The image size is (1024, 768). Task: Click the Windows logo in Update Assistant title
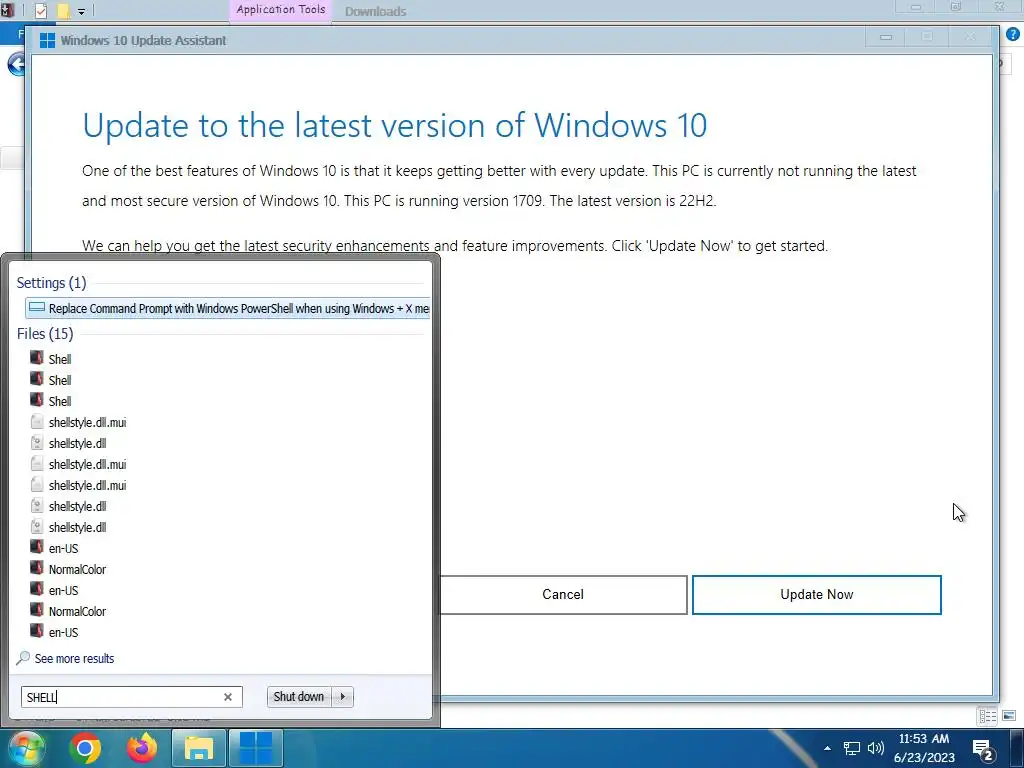point(47,40)
